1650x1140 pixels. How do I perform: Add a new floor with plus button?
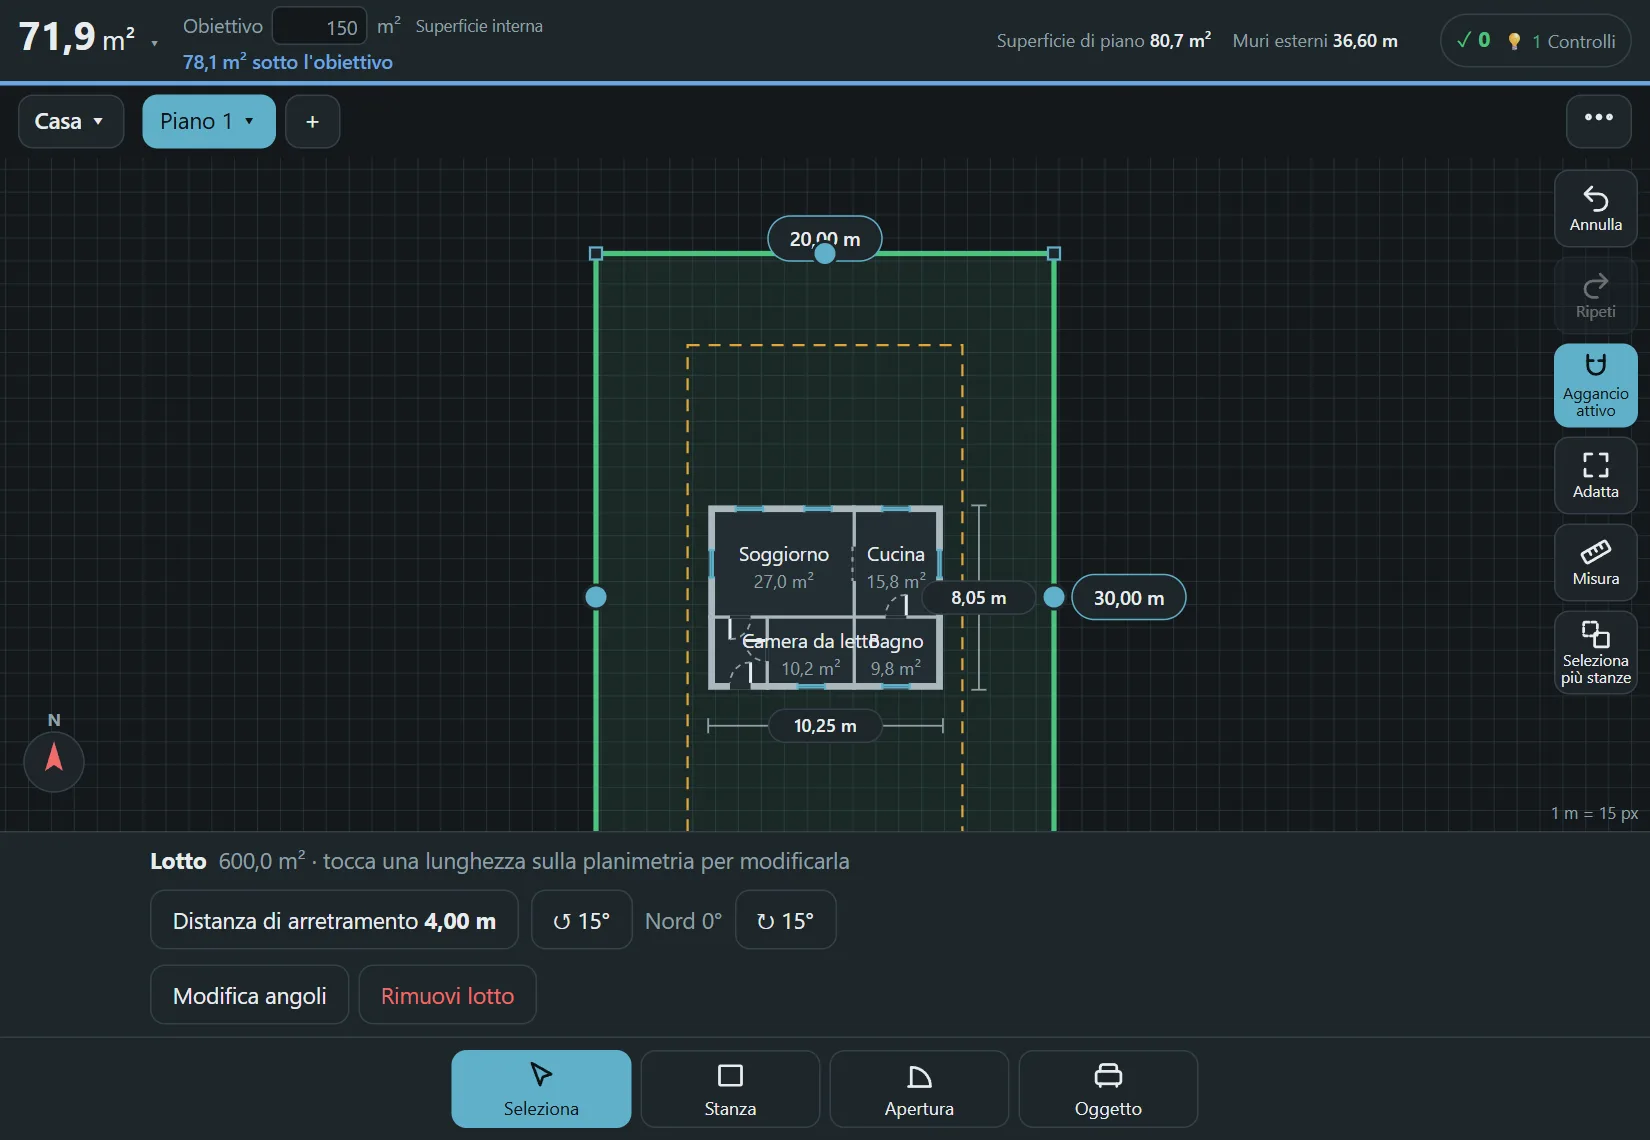(x=312, y=121)
